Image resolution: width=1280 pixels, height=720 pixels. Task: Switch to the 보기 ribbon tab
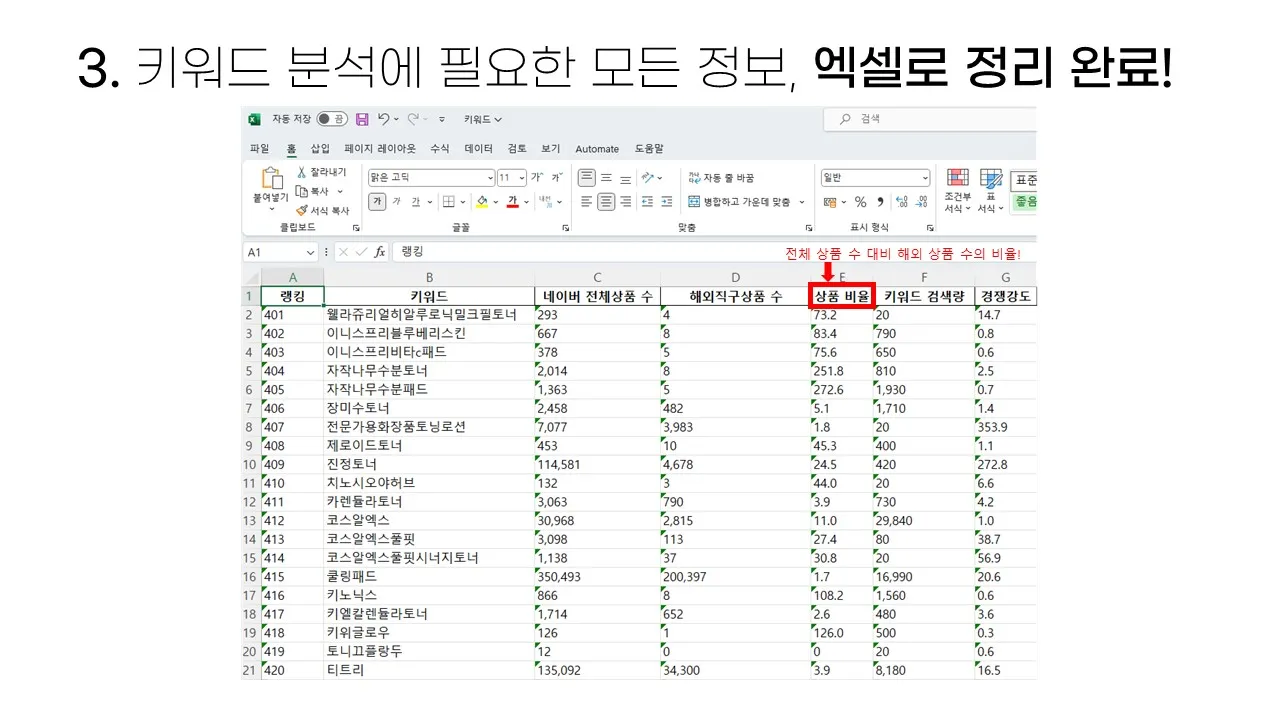551,149
